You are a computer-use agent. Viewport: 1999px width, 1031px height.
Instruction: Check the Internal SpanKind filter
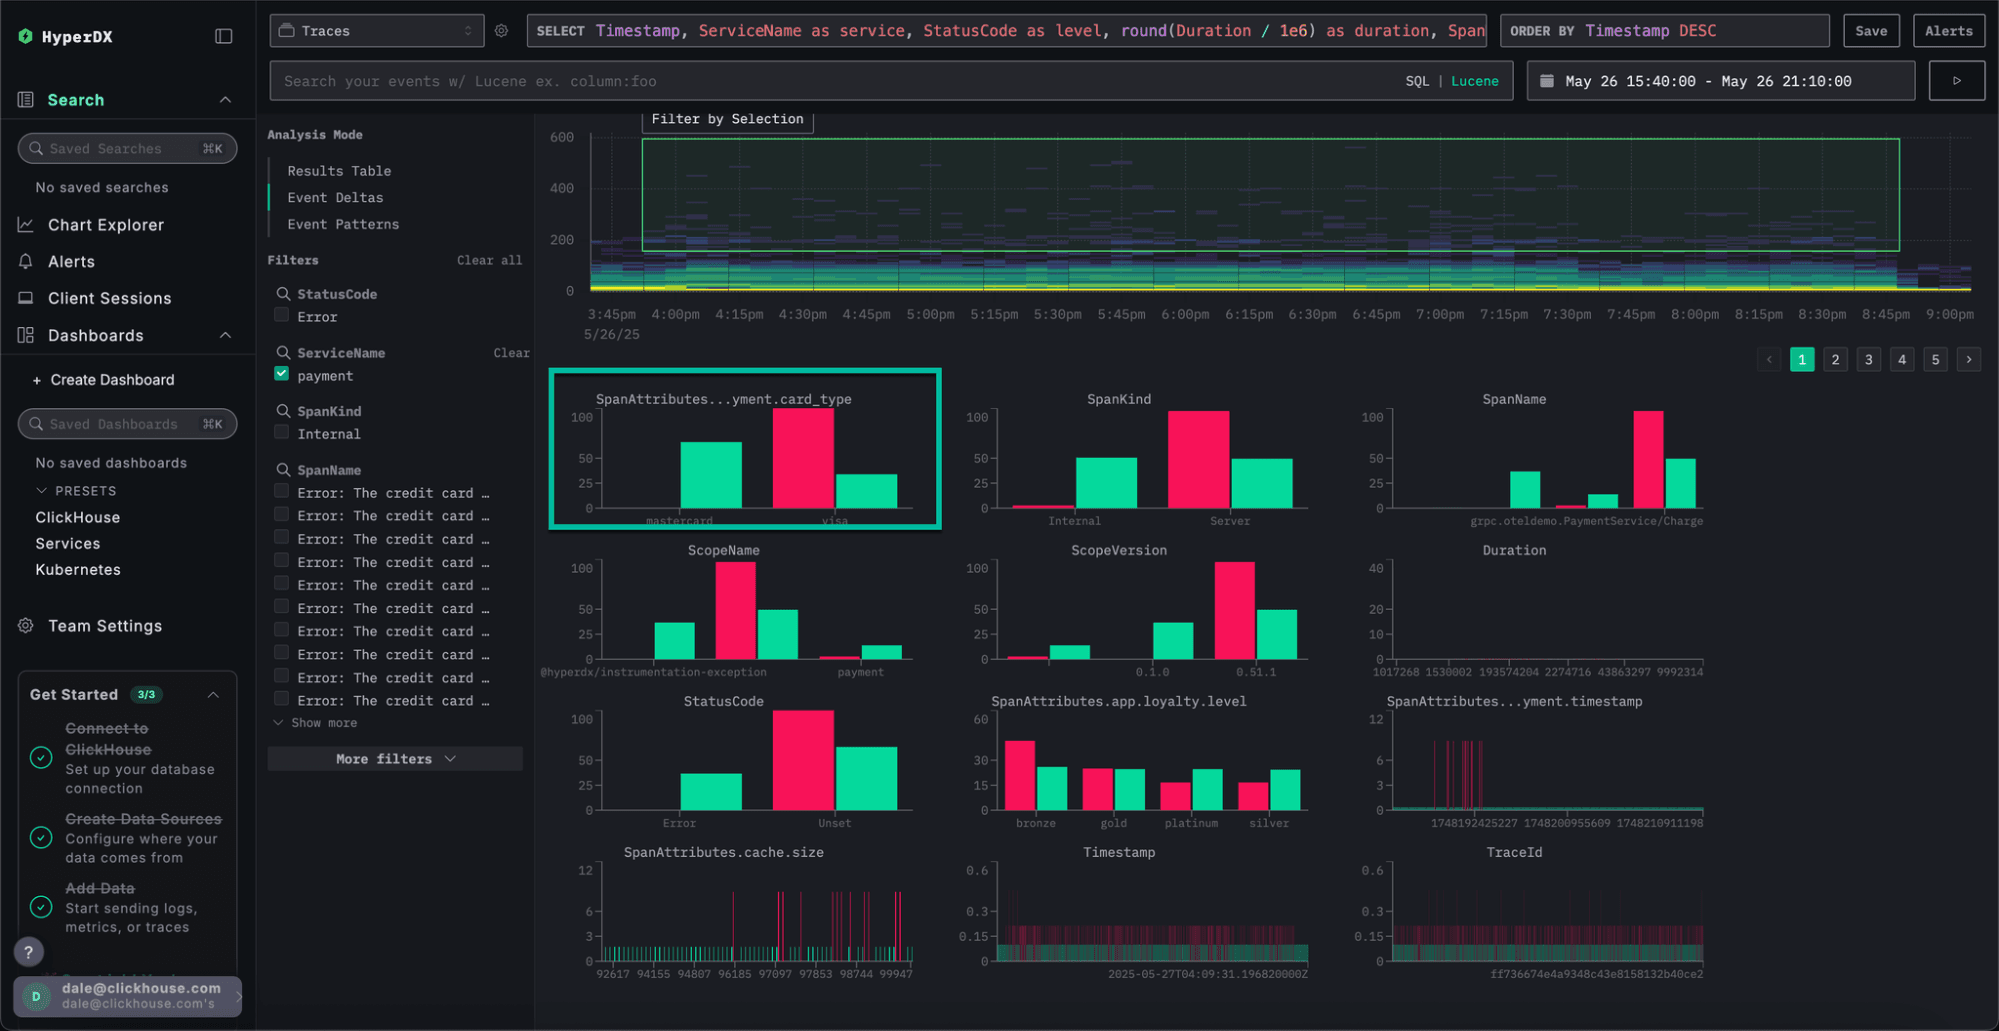pos(281,433)
